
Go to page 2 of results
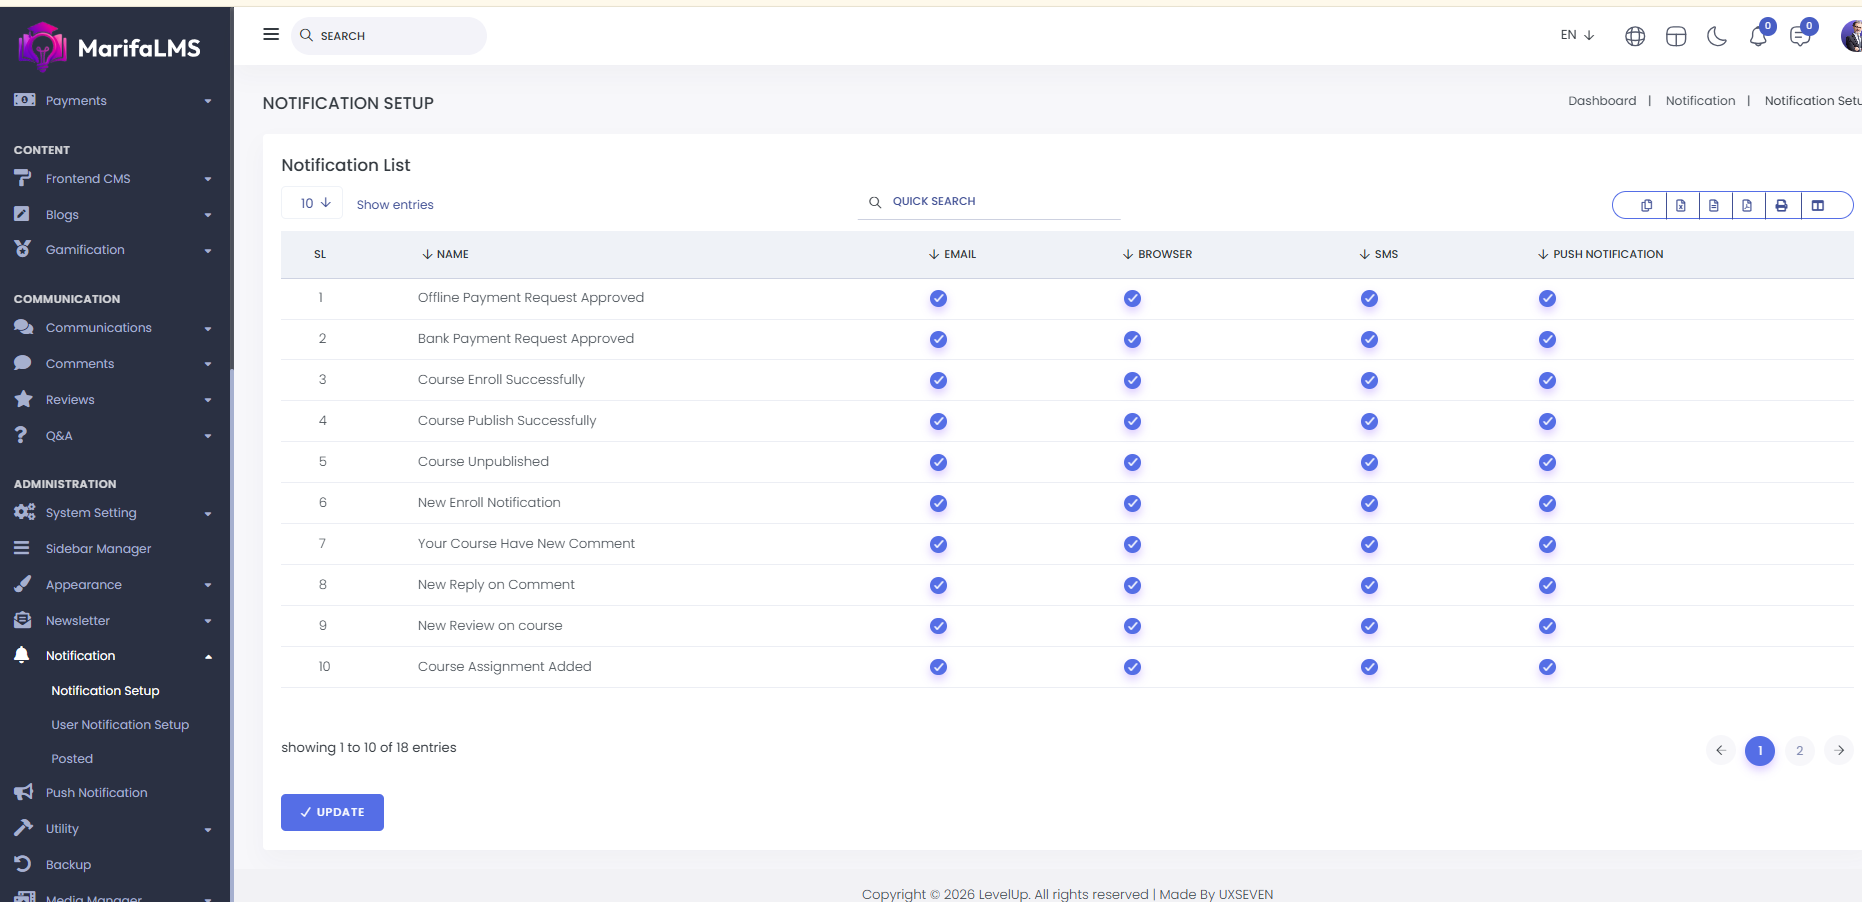pos(1799,750)
